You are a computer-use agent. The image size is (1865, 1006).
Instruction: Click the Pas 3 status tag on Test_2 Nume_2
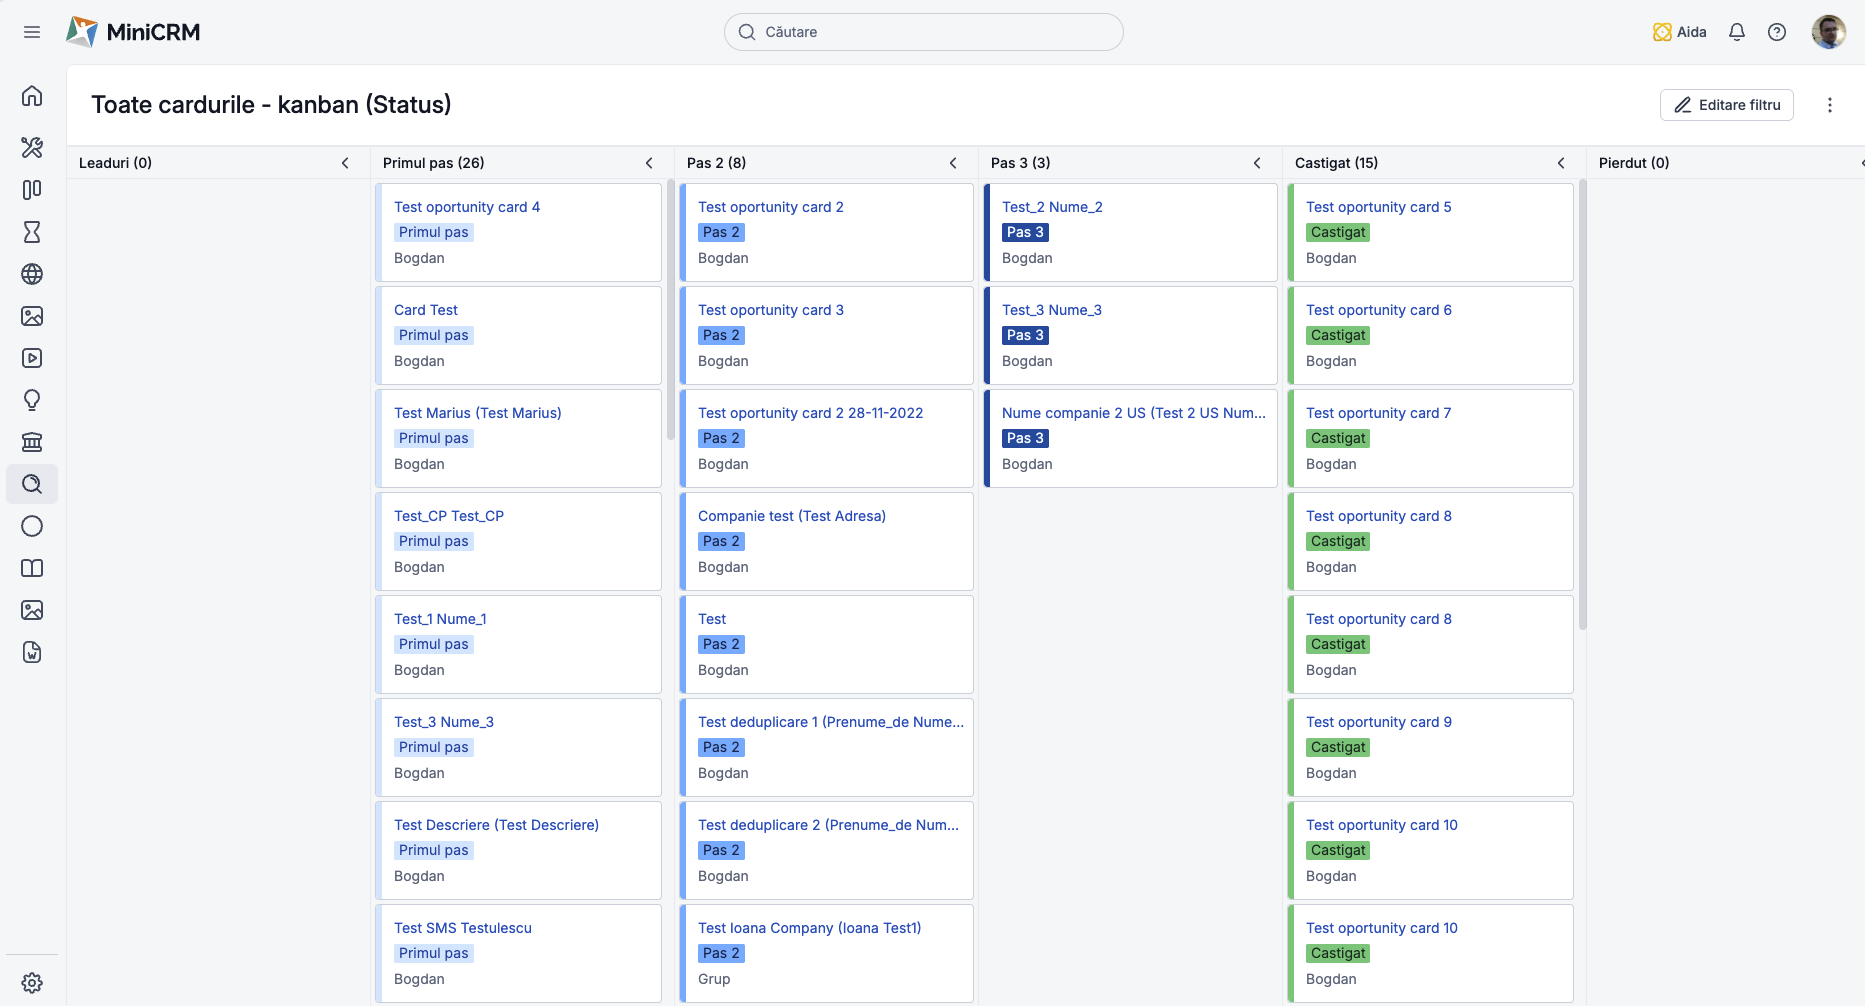pyautogui.click(x=1025, y=232)
